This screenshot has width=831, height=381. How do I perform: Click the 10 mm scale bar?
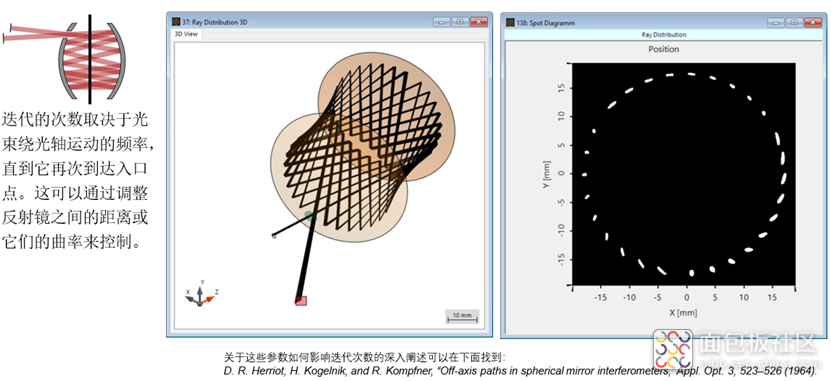pyautogui.click(x=463, y=316)
